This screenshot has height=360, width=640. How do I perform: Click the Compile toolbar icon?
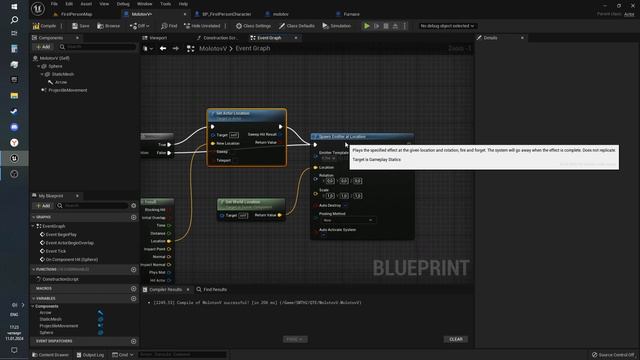point(36,26)
